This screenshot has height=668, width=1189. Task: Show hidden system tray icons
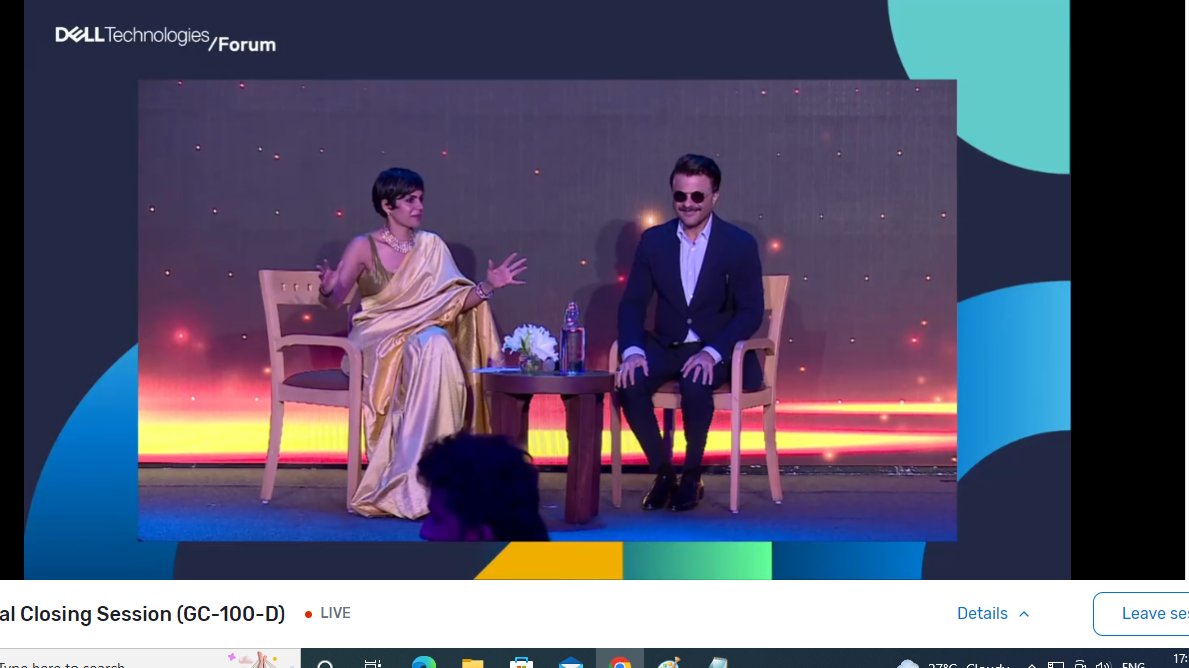click(x=1031, y=665)
